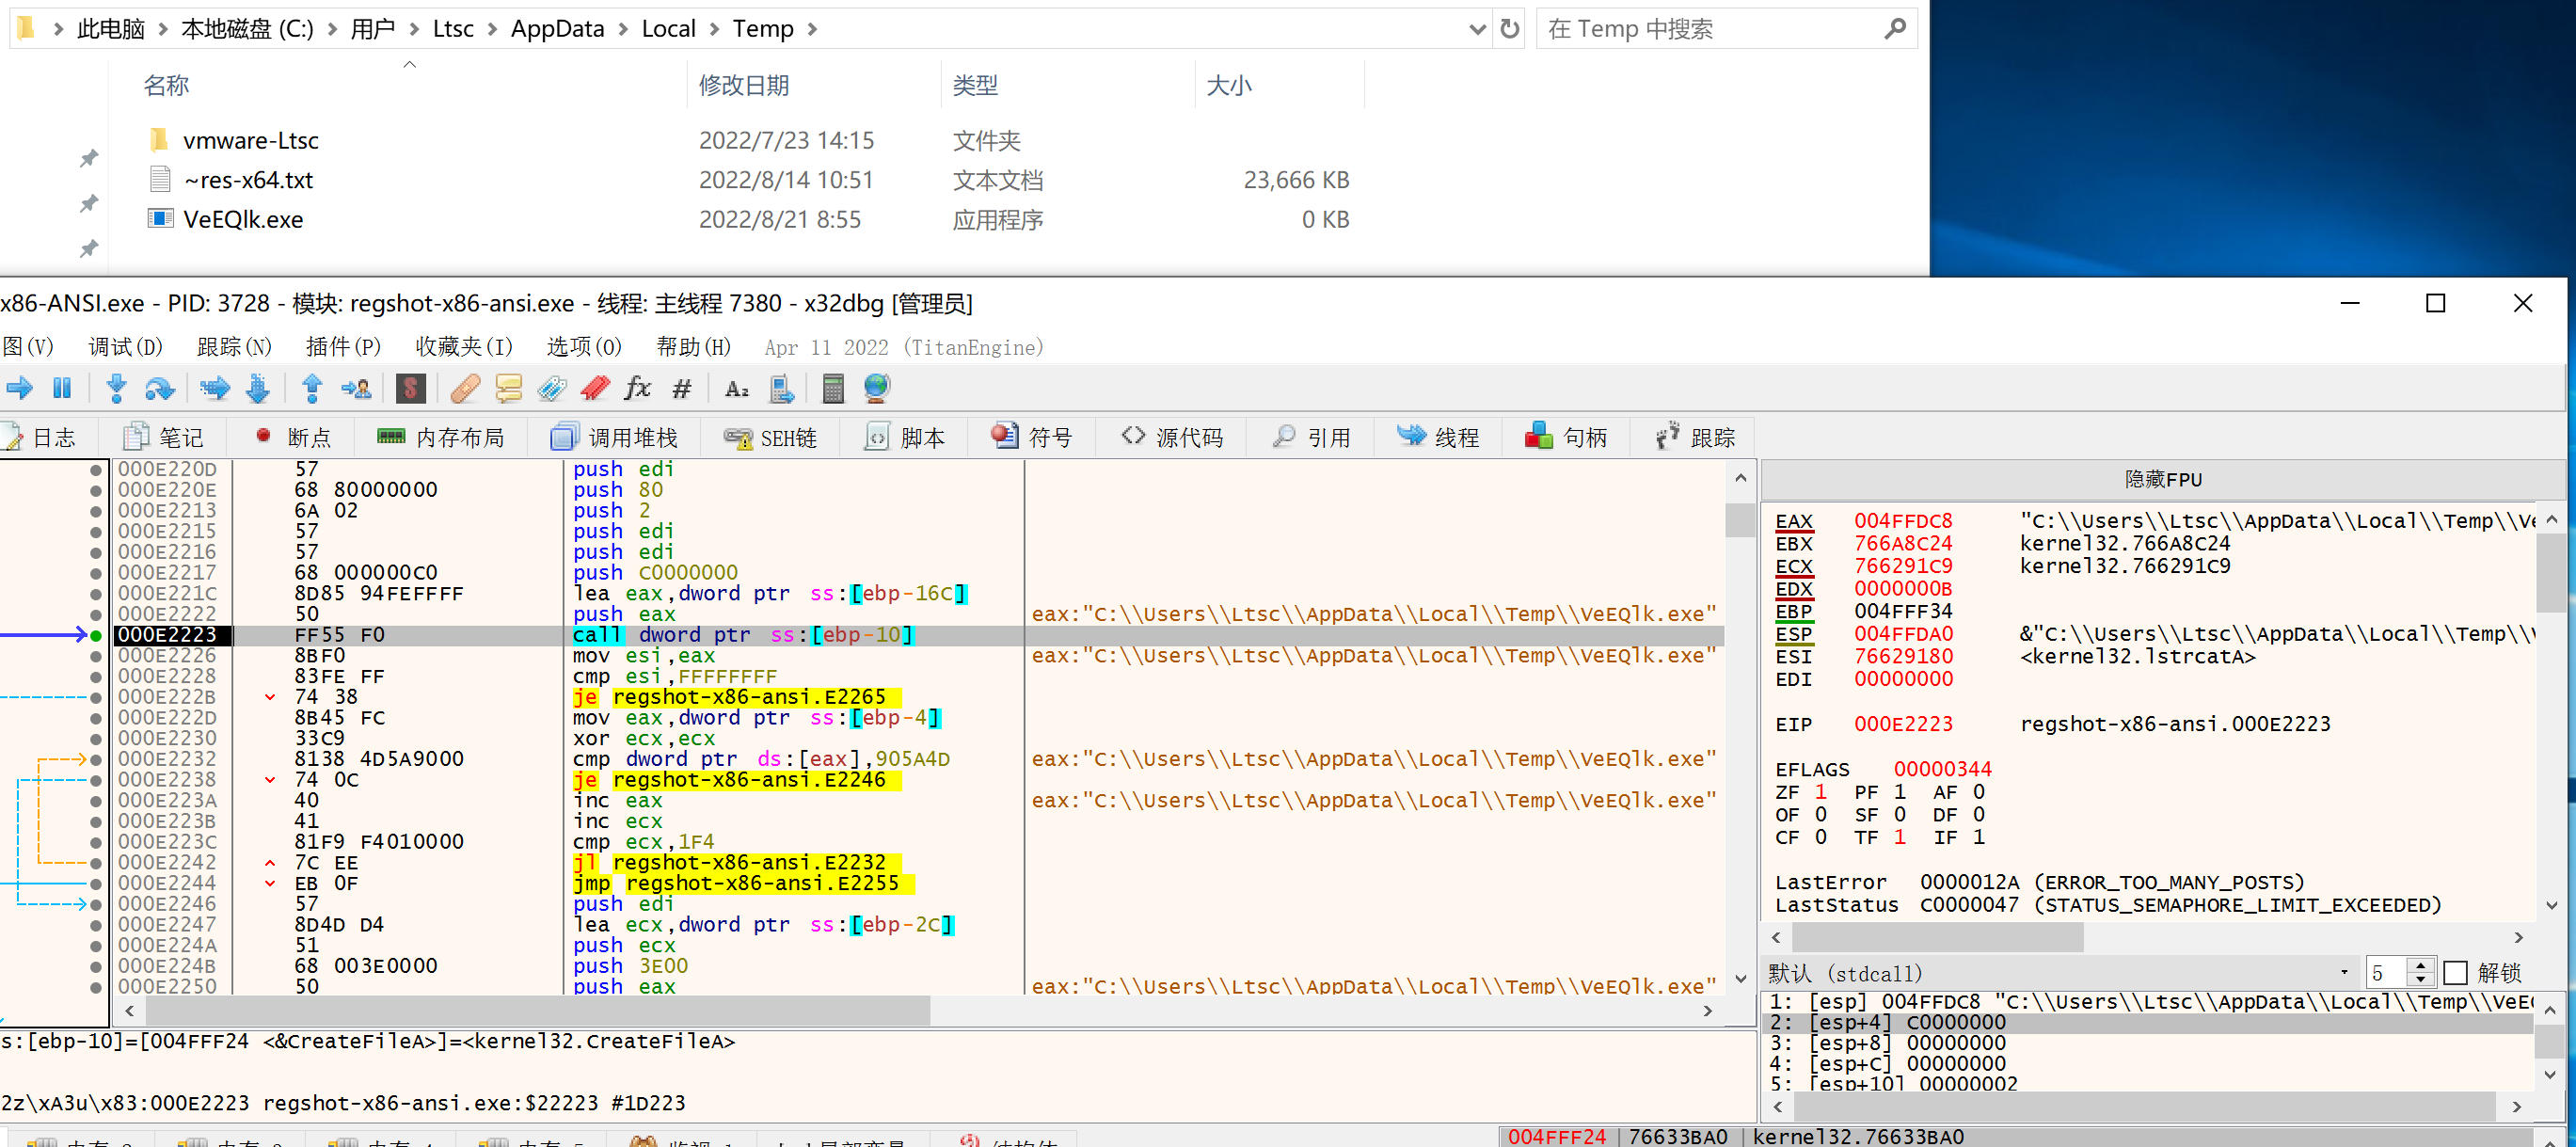The width and height of the screenshot is (2576, 1147).
Task: Click the Run arrow toolbar icon
Action: [19, 389]
